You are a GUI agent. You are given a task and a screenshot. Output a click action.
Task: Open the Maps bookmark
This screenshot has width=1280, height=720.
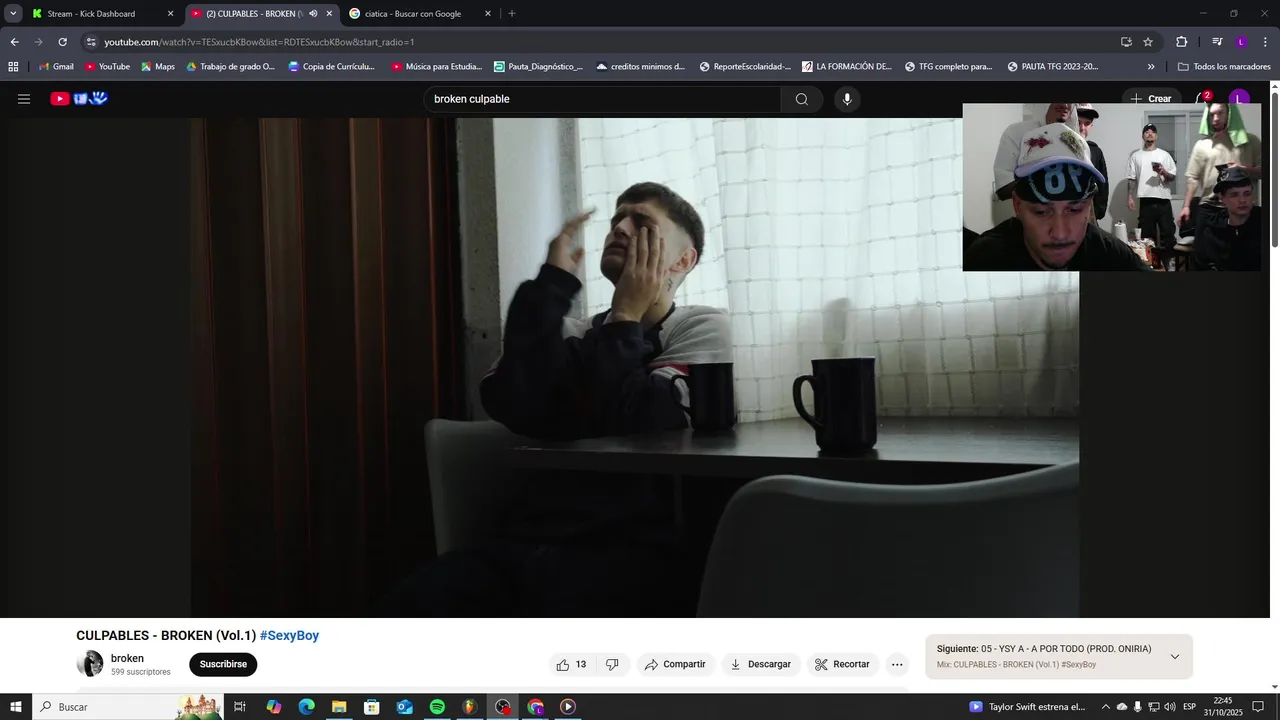[158, 67]
